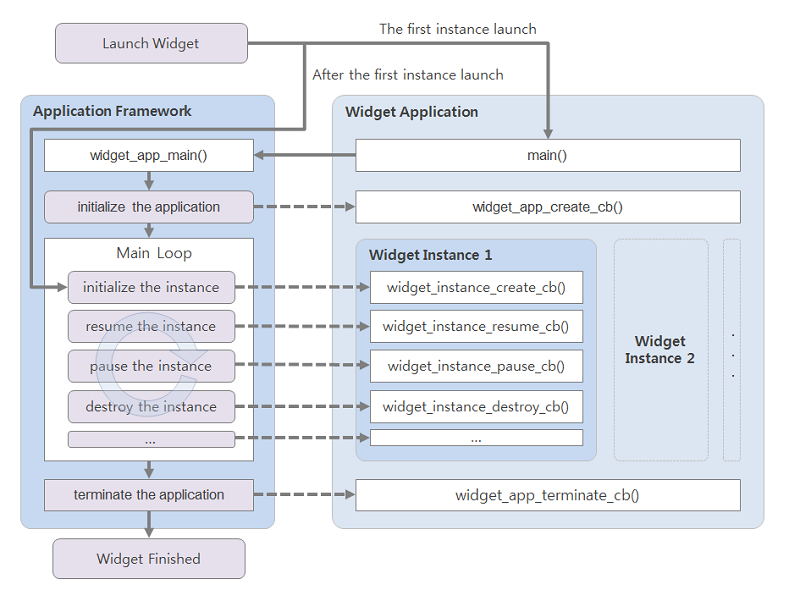Collapse the narrow dotted panel beside Widget Instance 2
The width and height of the screenshot is (800, 601).
point(732,350)
